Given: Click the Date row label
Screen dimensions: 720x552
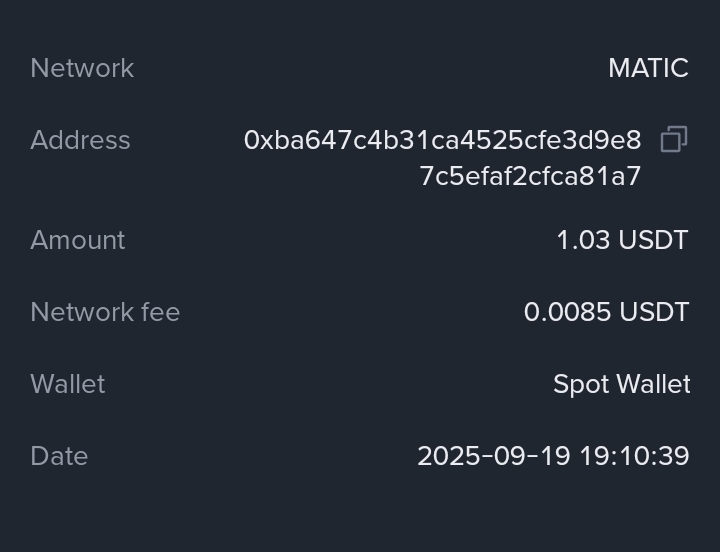Looking at the screenshot, I should click(59, 456).
